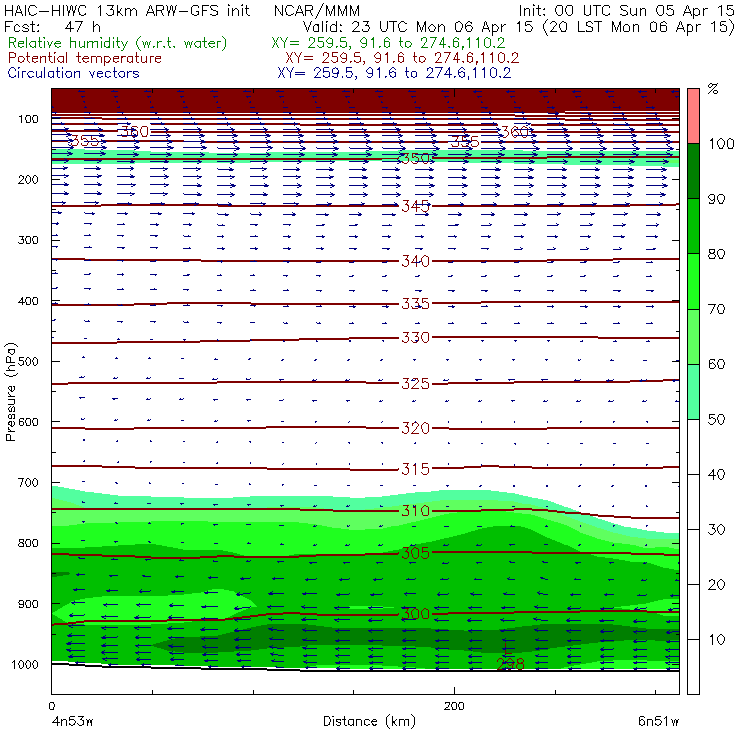Viewport: 740px width, 740px height.
Task: Click the pink above-100% colorbar segment
Action: 693,116
